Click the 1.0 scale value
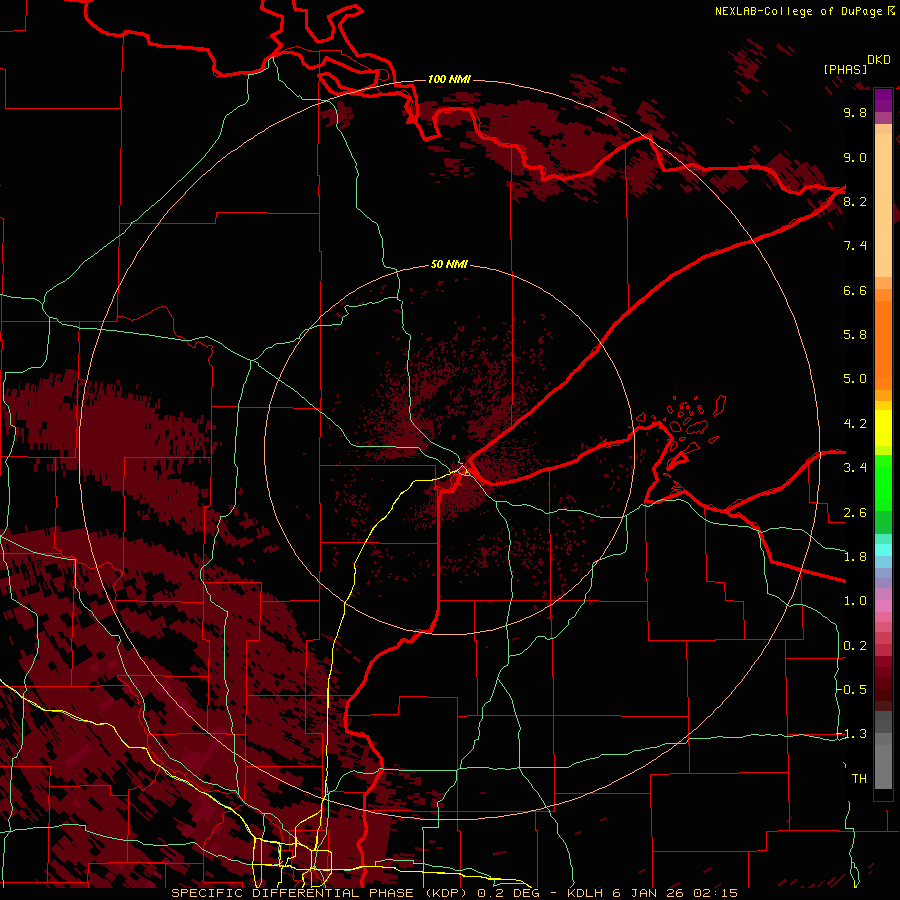Image resolution: width=900 pixels, height=900 pixels. [x=855, y=601]
